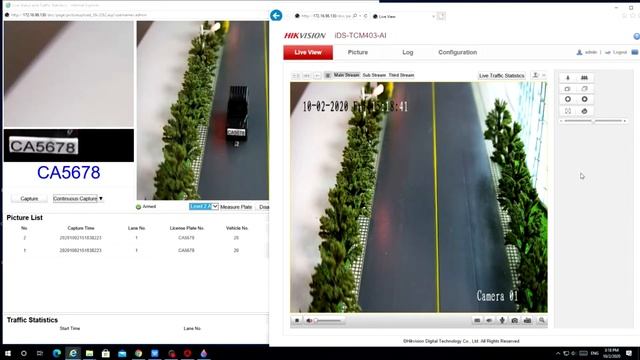640x360 pixels.
Task: Click the second icon in the live view bottom-right toolbar
Action: pos(489,320)
